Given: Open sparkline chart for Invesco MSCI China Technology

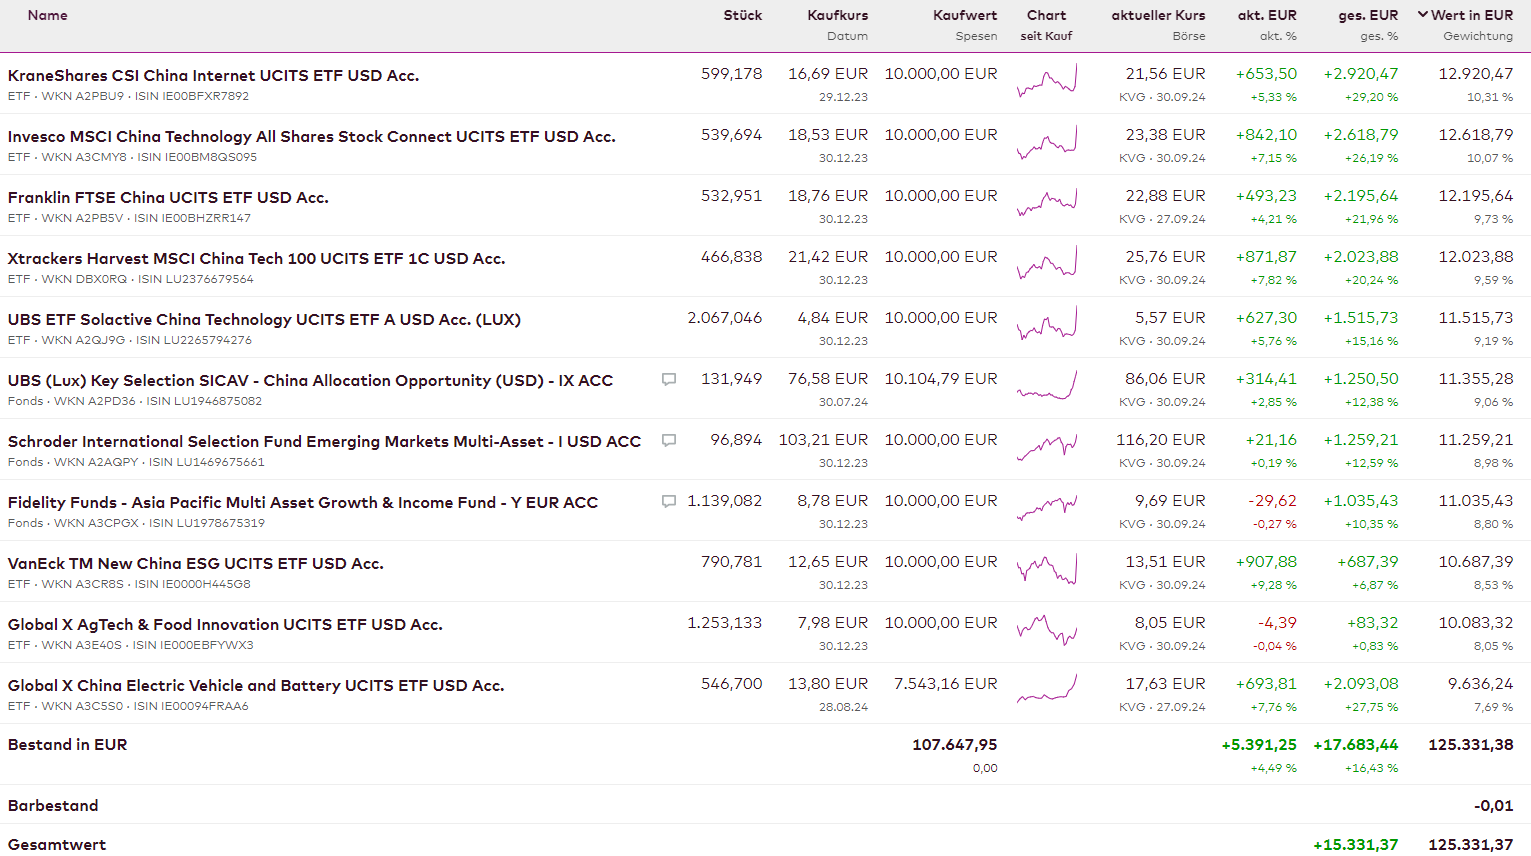Looking at the screenshot, I should click(x=1047, y=142).
